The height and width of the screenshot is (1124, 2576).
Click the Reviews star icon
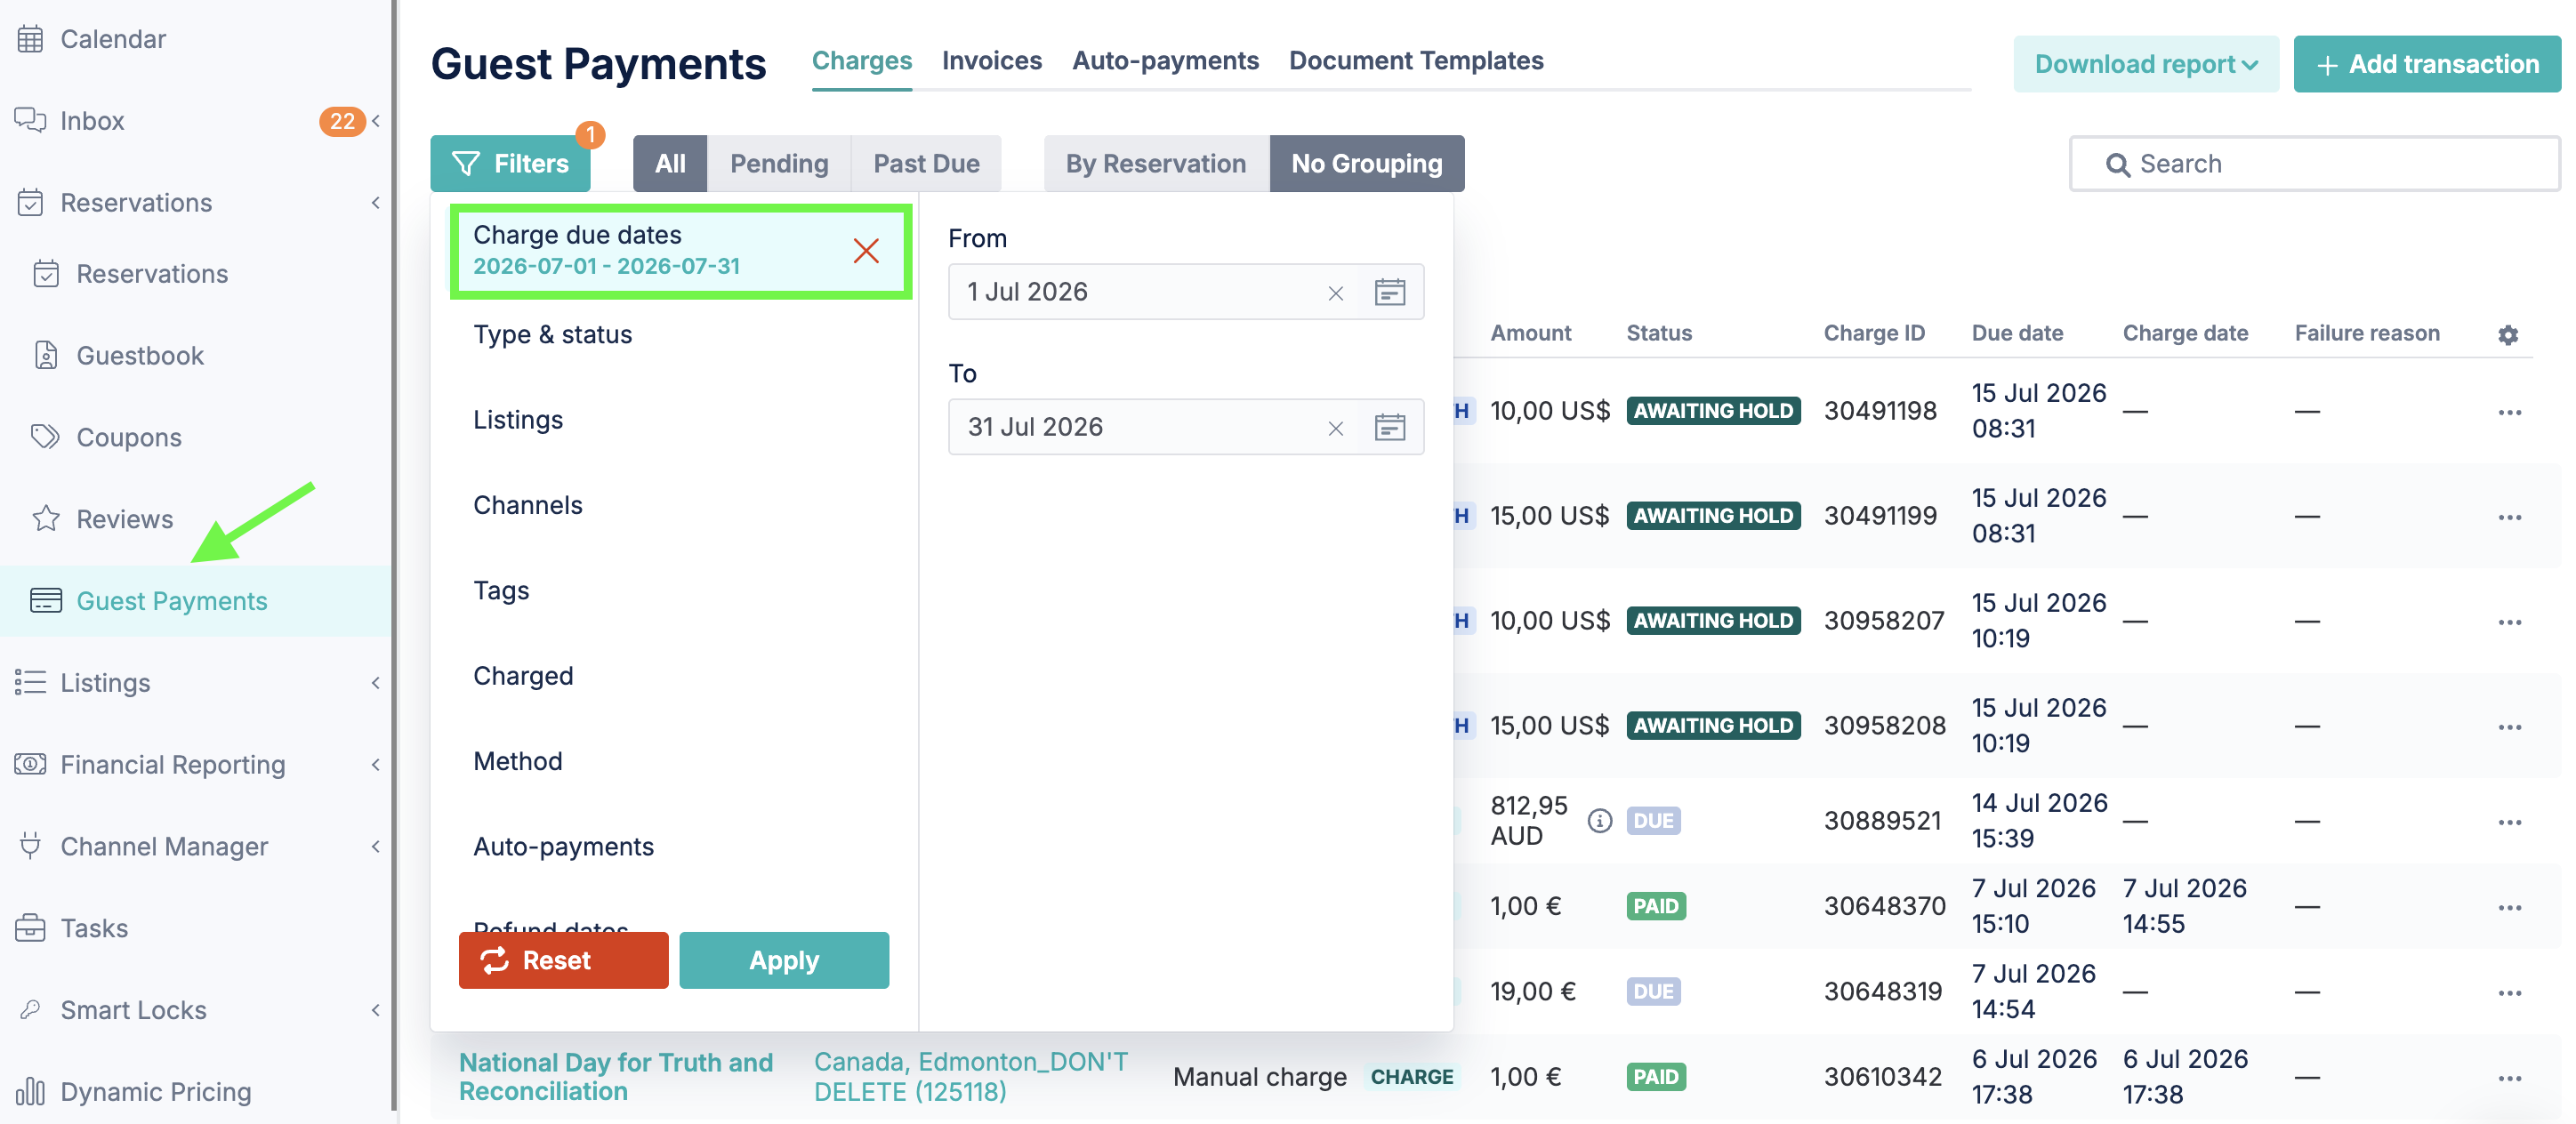click(46, 518)
